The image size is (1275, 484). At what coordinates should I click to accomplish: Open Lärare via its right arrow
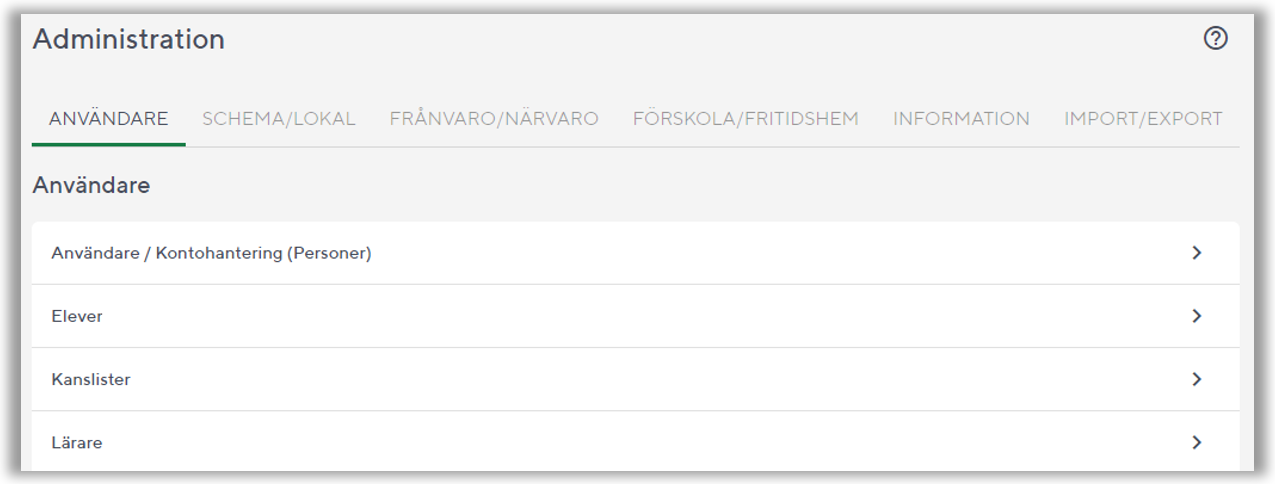[1196, 442]
